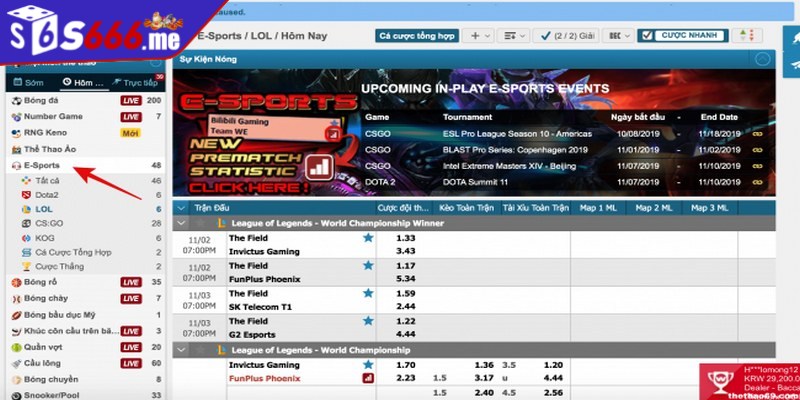Favorite Invictus Gaming vs FunPlus Phoenix match
This screenshot has height=400, width=800.
pos(368,365)
